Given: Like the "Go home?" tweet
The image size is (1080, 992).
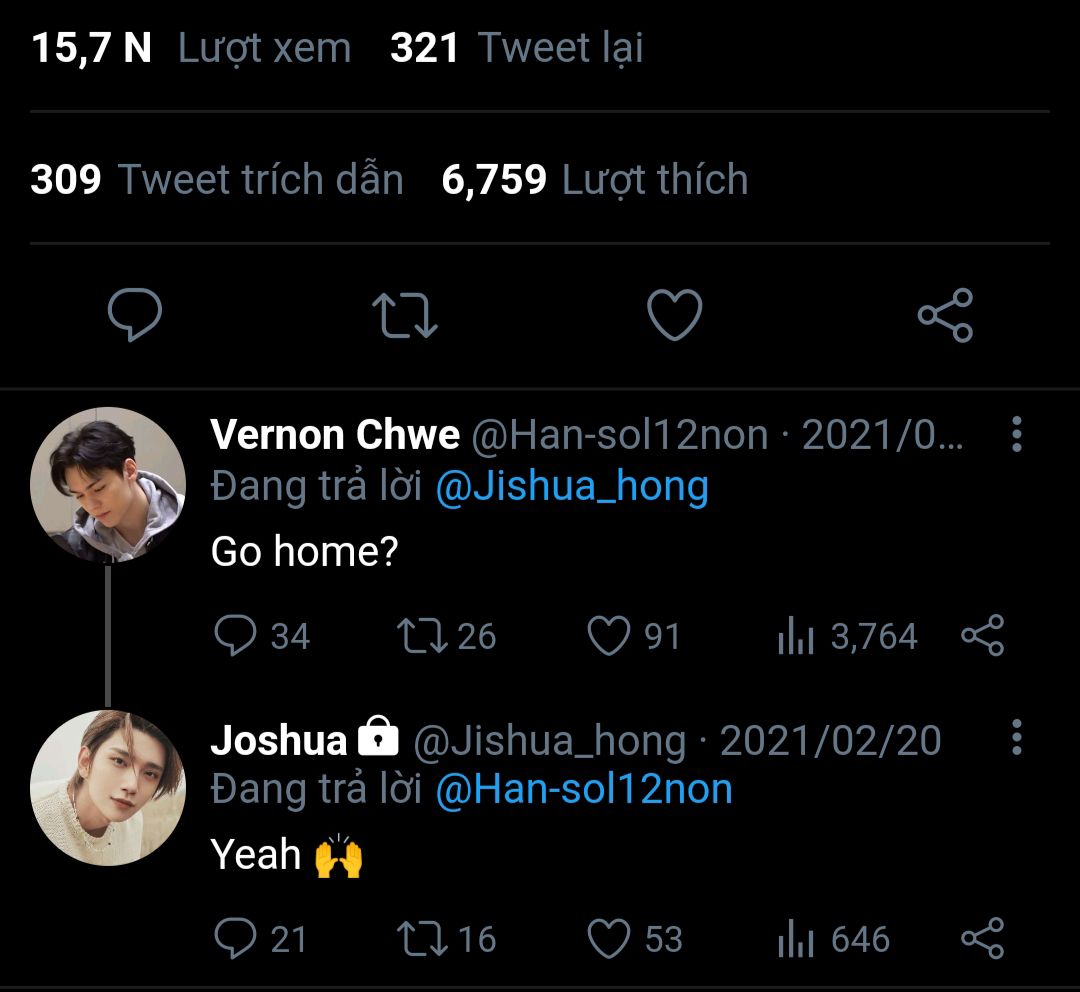Looking at the screenshot, I should pos(609,637).
